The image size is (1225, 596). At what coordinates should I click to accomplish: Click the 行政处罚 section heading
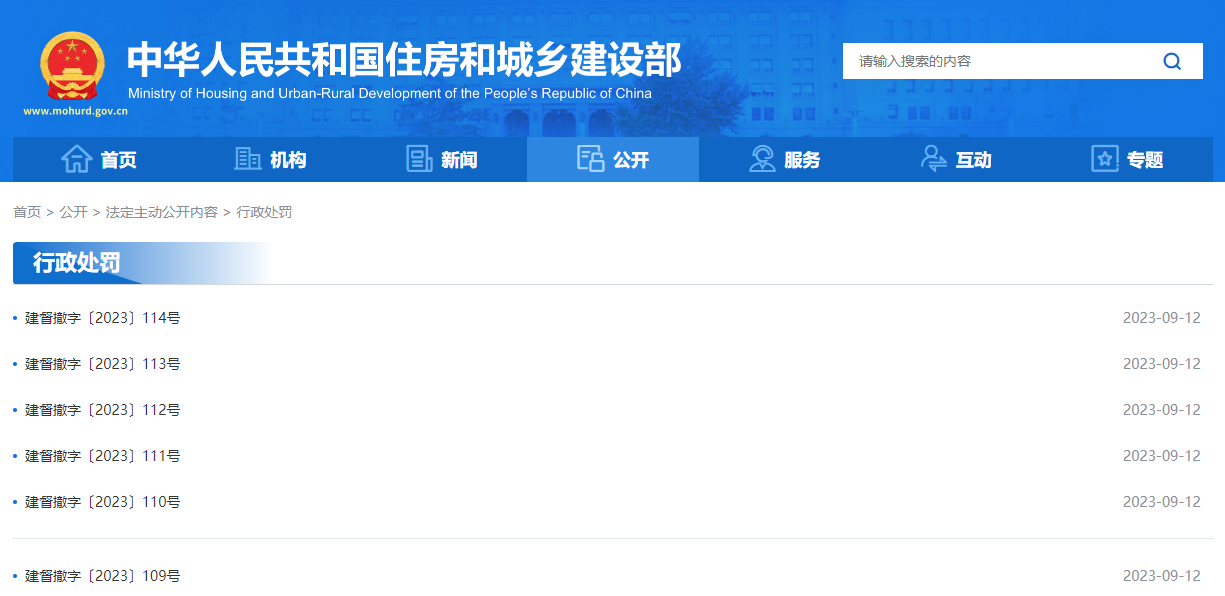tap(77, 263)
